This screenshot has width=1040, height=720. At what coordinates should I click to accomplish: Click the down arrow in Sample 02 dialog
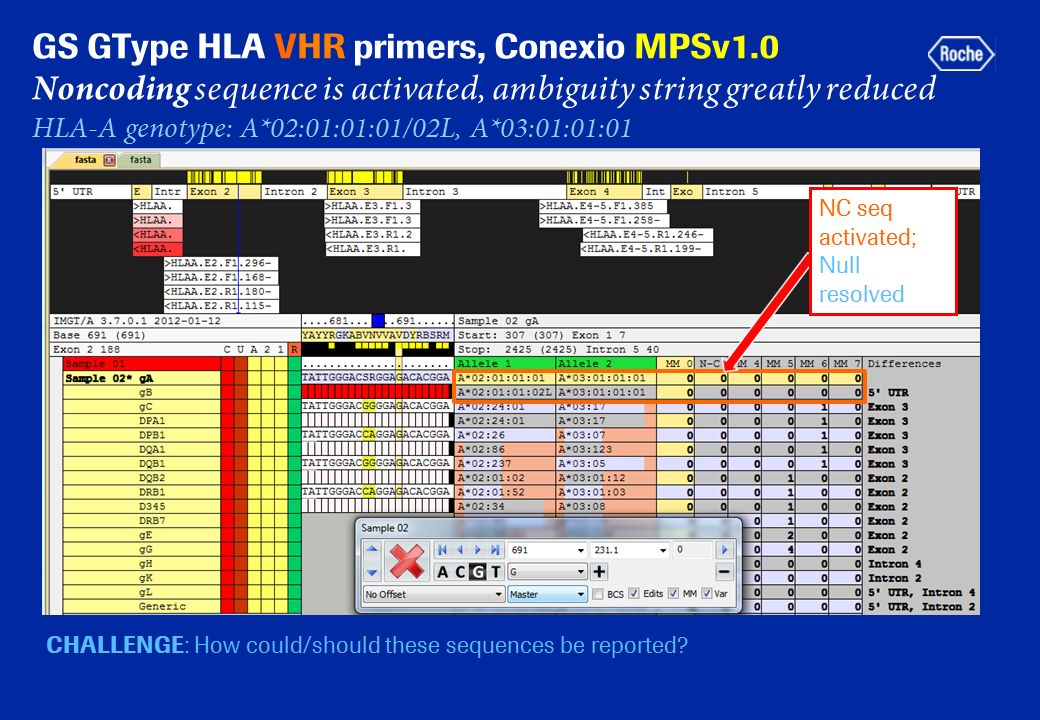(x=372, y=572)
